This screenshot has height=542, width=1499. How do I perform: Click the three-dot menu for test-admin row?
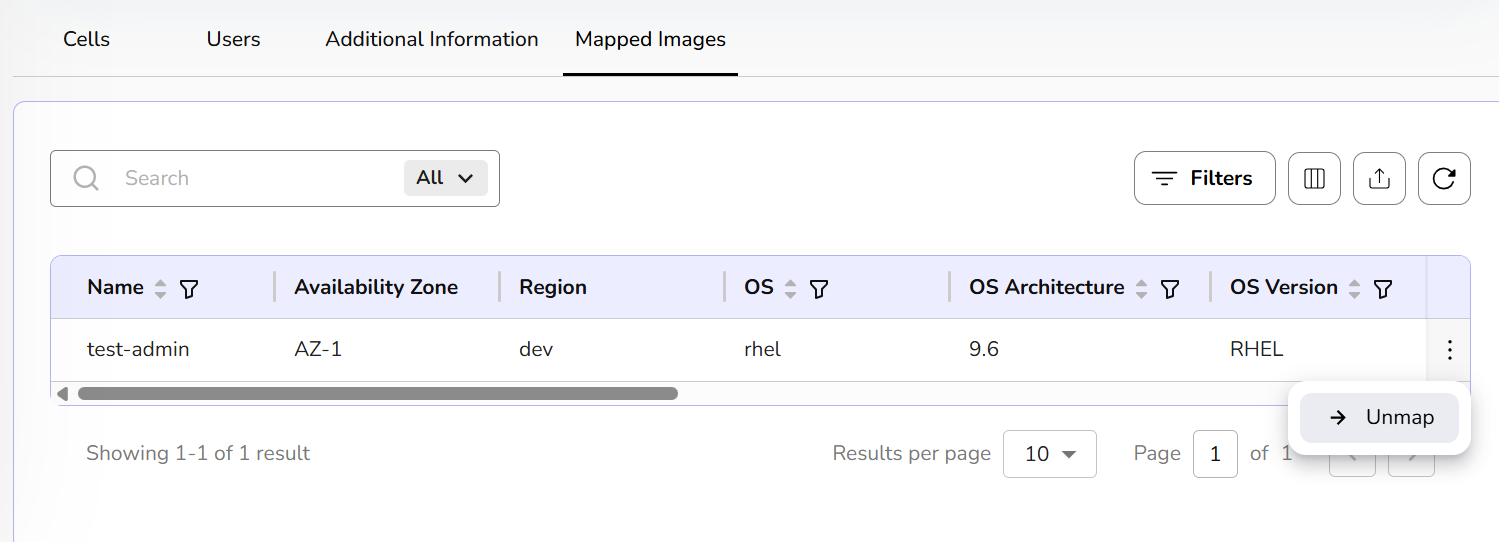click(x=1449, y=350)
